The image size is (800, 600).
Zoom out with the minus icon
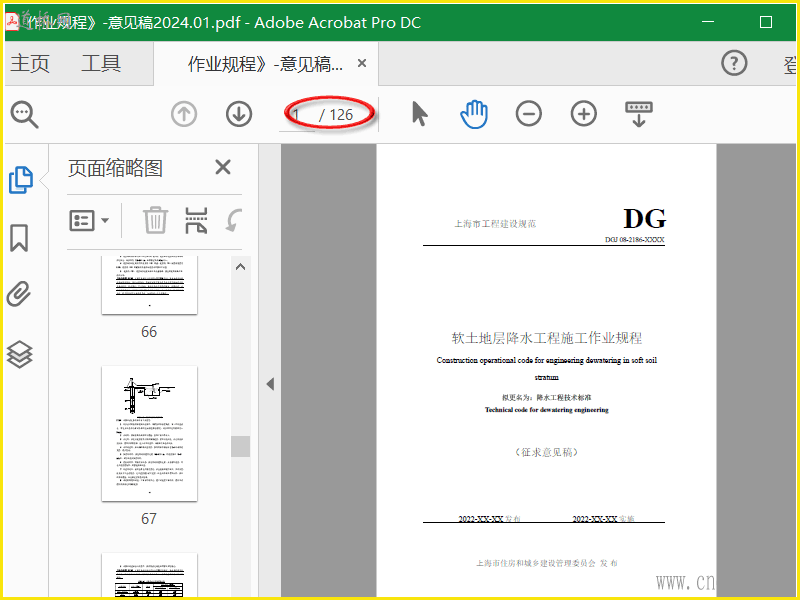(529, 114)
